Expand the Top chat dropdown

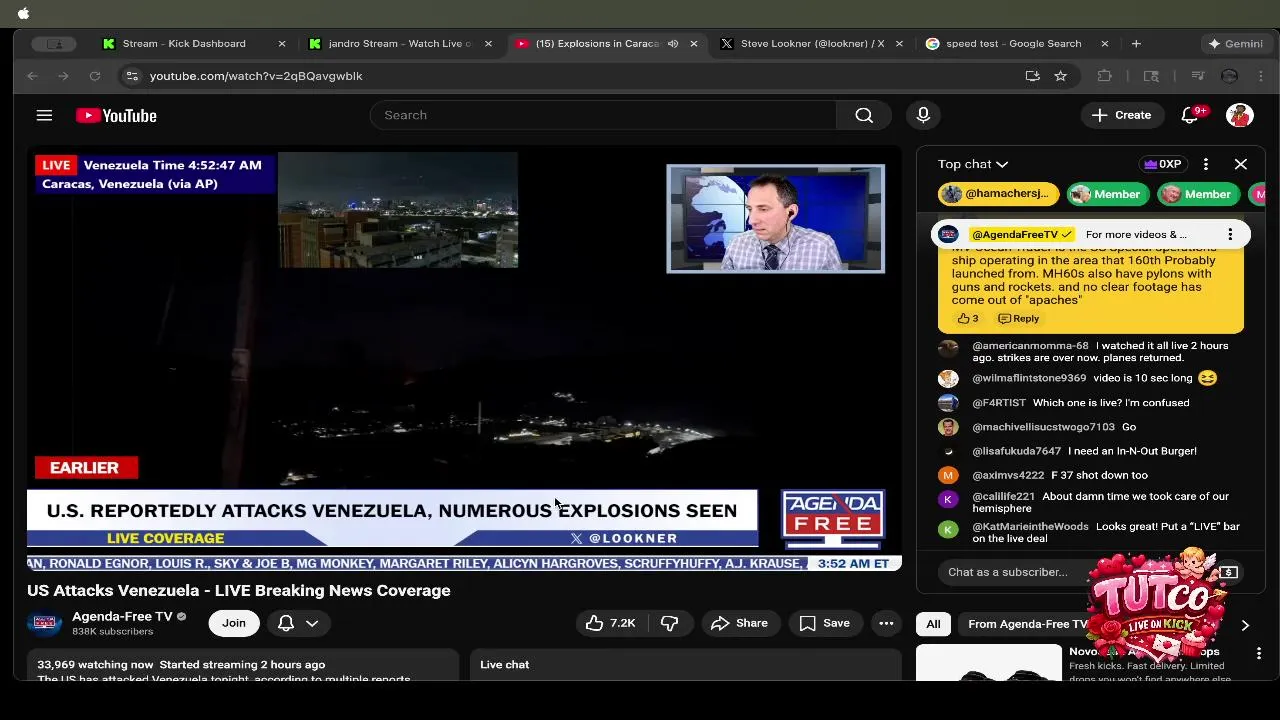pos(973,164)
